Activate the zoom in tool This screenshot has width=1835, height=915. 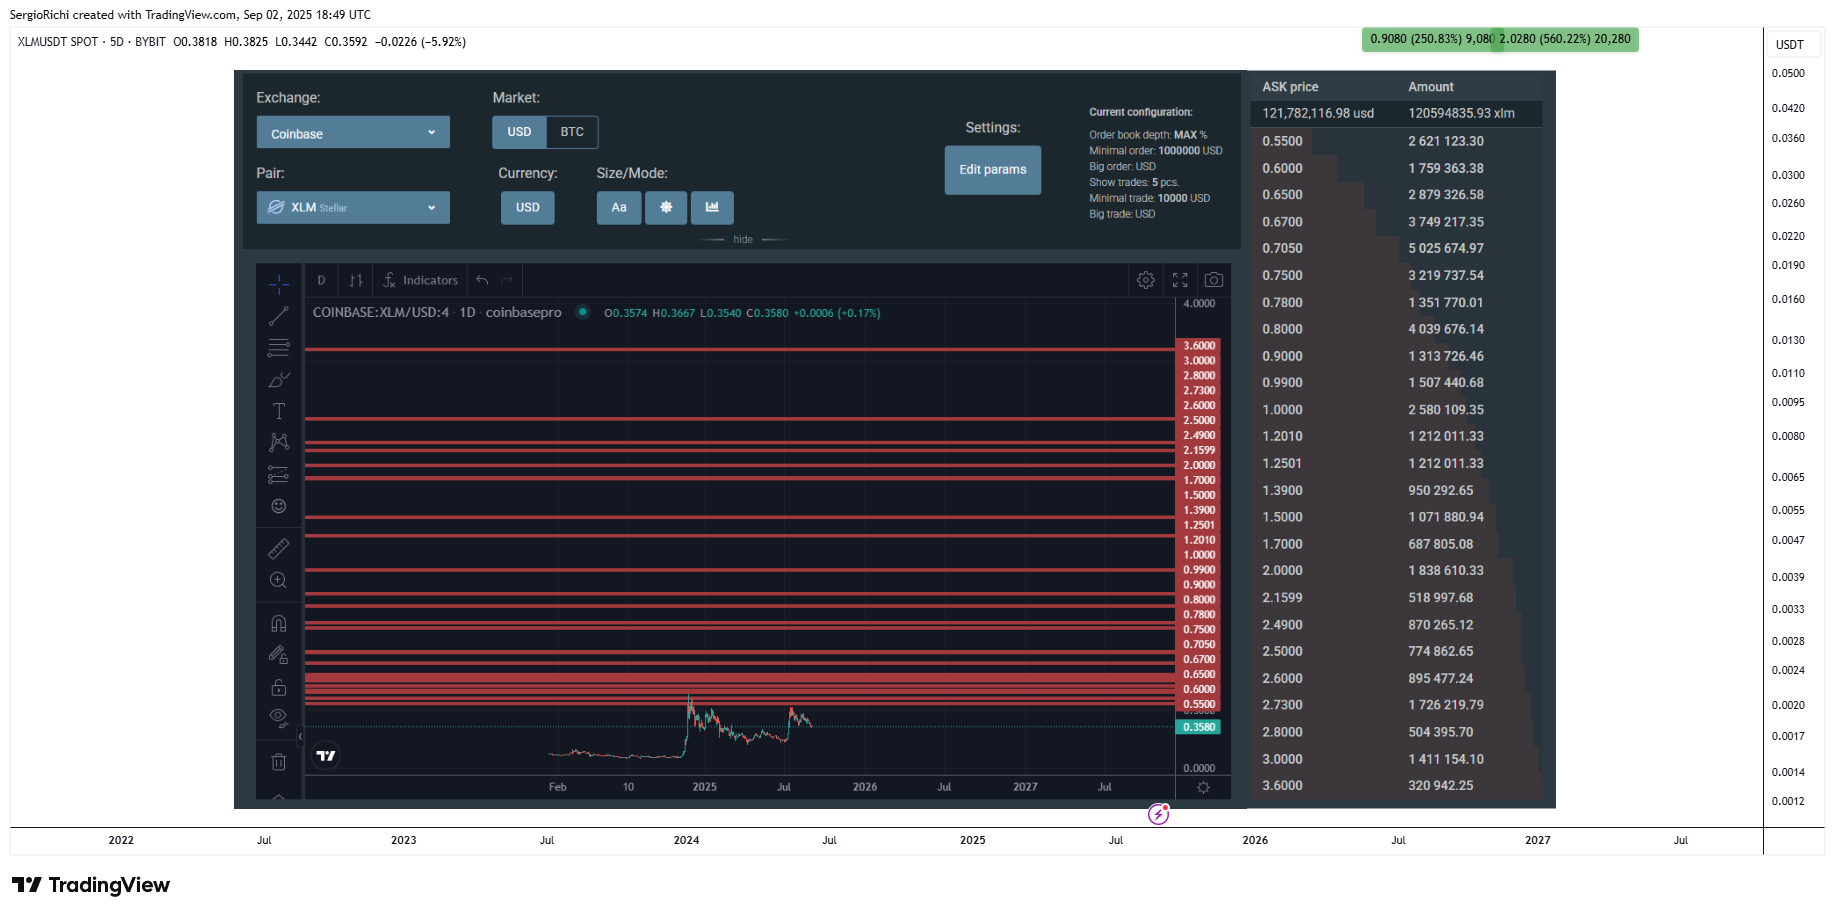279,580
